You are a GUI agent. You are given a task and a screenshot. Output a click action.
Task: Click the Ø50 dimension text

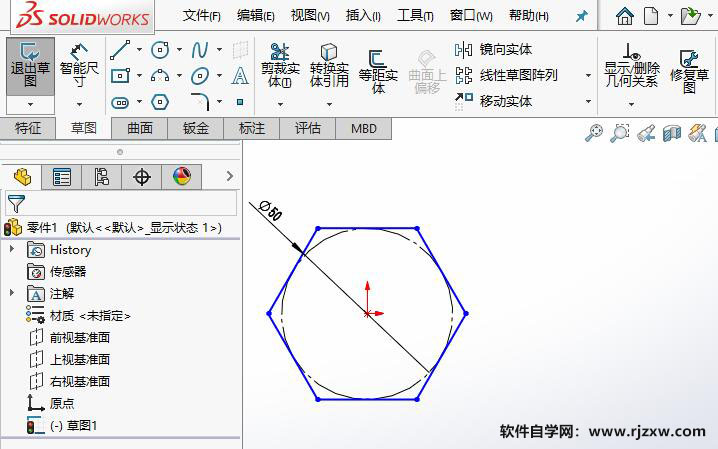pos(270,211)
